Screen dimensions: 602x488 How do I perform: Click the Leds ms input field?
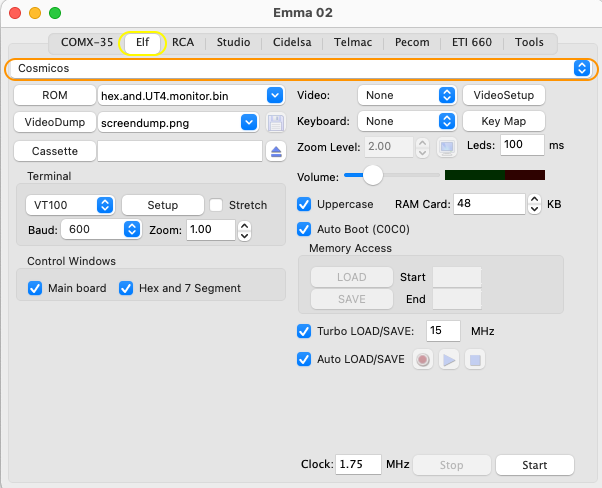click(522, 145)
